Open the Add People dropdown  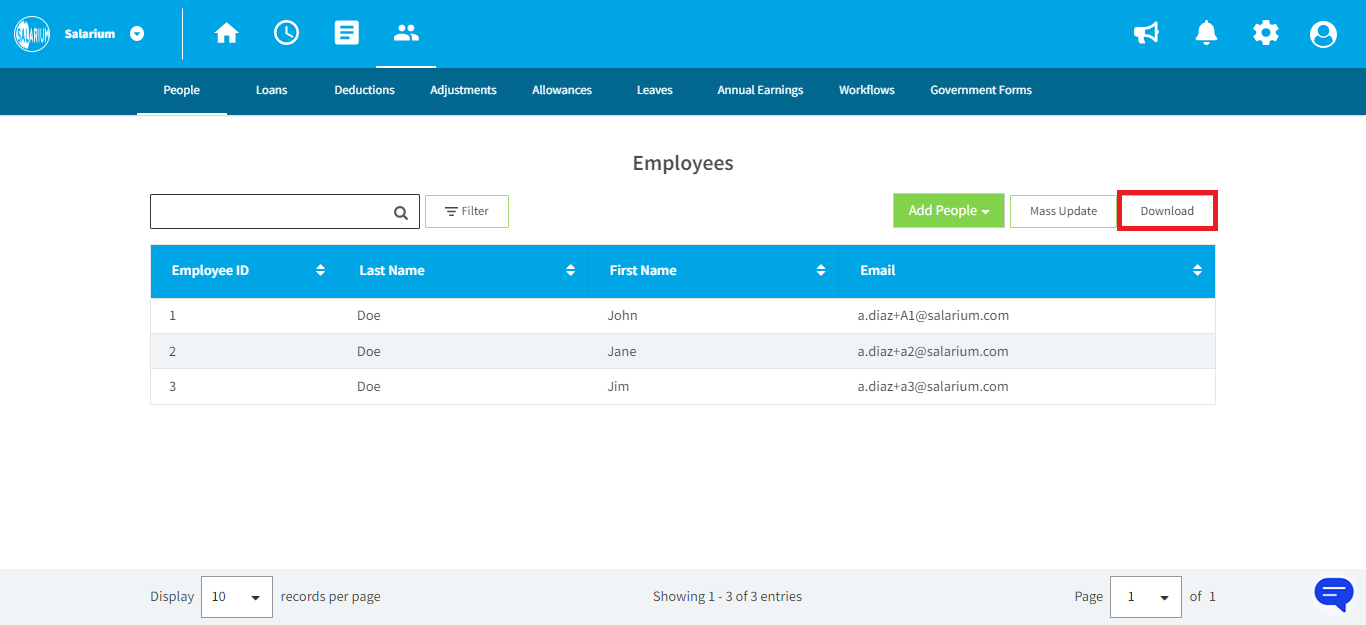(948, 211)
